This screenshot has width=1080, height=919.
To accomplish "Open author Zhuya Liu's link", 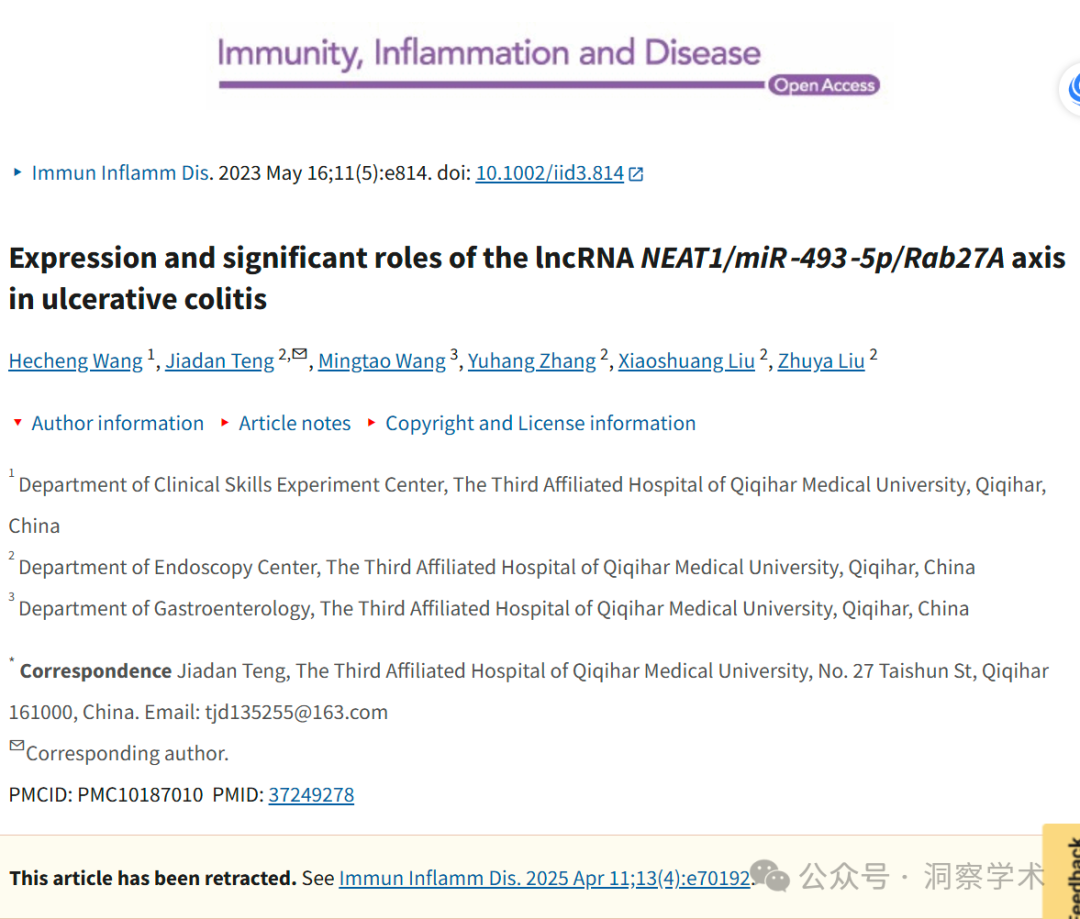I will [821, 361].
